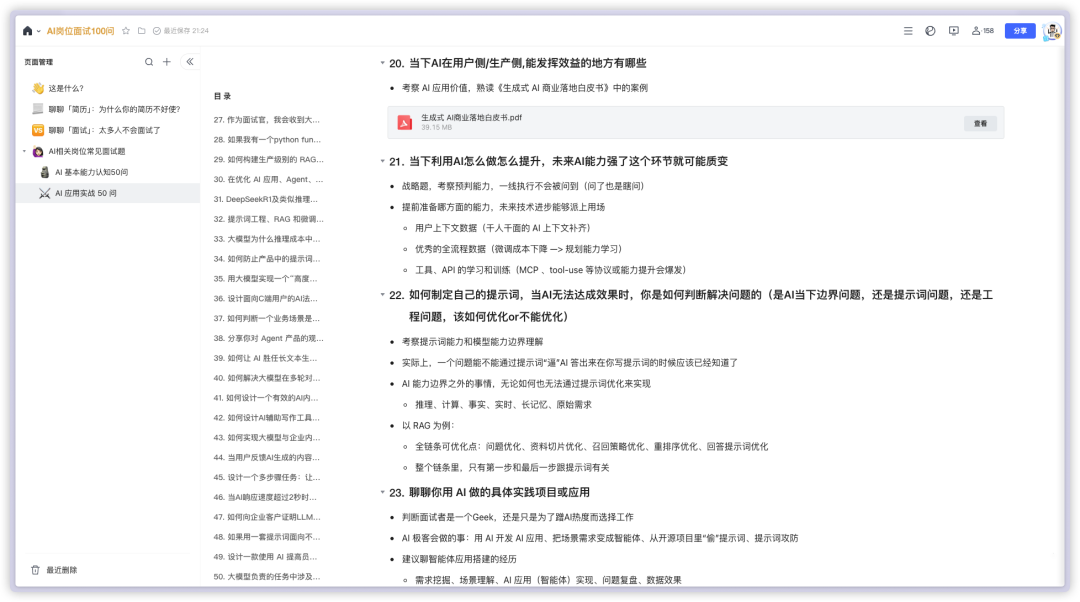This screenshot has width=1080, height=602.
Task: Open the dropdown chevron next to home icon
Action: click(41, 30)
